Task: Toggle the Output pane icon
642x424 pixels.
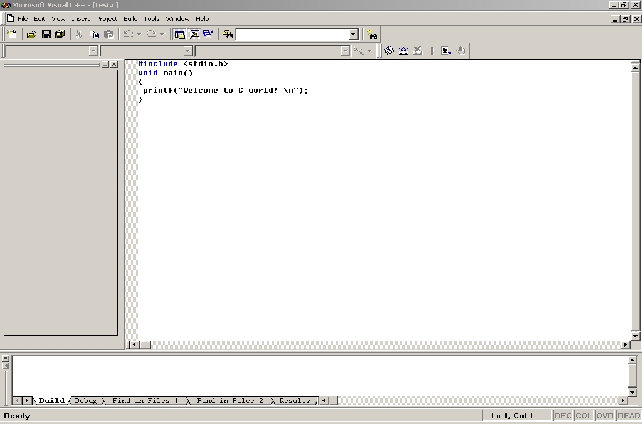Action: [194, 34]
